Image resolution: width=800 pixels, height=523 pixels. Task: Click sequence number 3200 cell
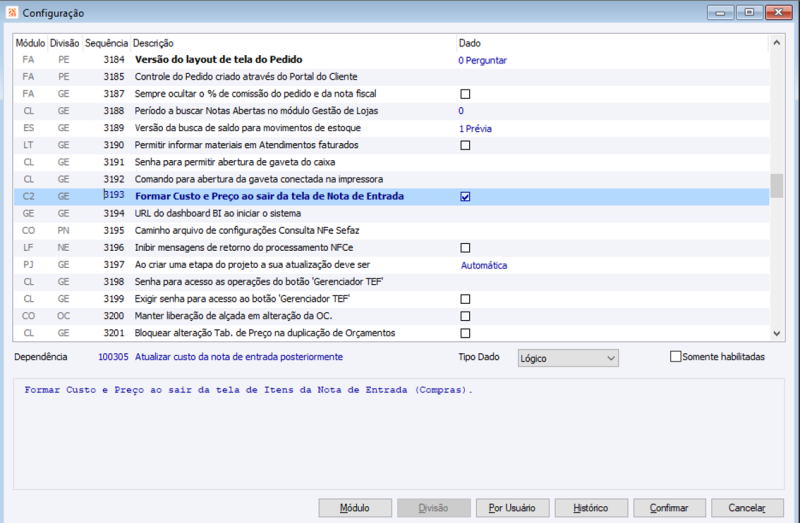[x=114, y=316]
